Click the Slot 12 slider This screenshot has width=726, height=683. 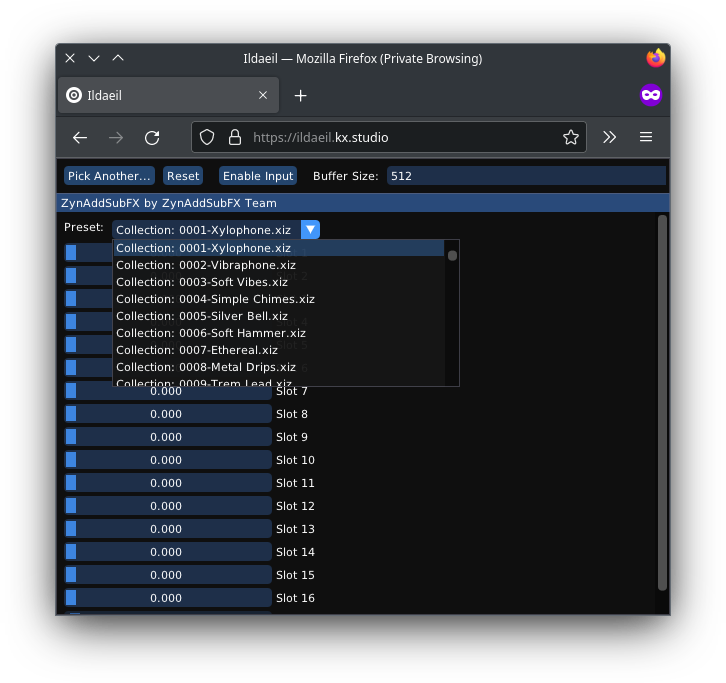[168, 506]
